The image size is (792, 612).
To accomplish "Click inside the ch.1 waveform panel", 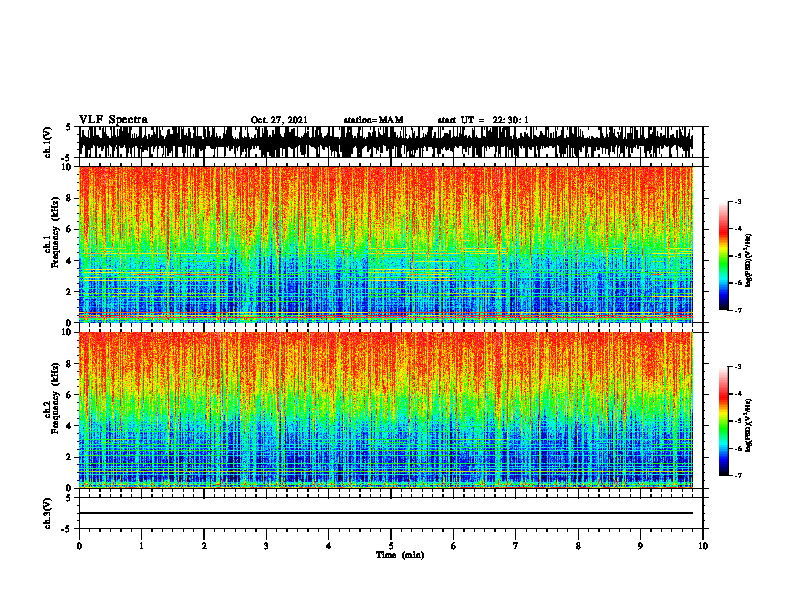I will coord(390,142).
